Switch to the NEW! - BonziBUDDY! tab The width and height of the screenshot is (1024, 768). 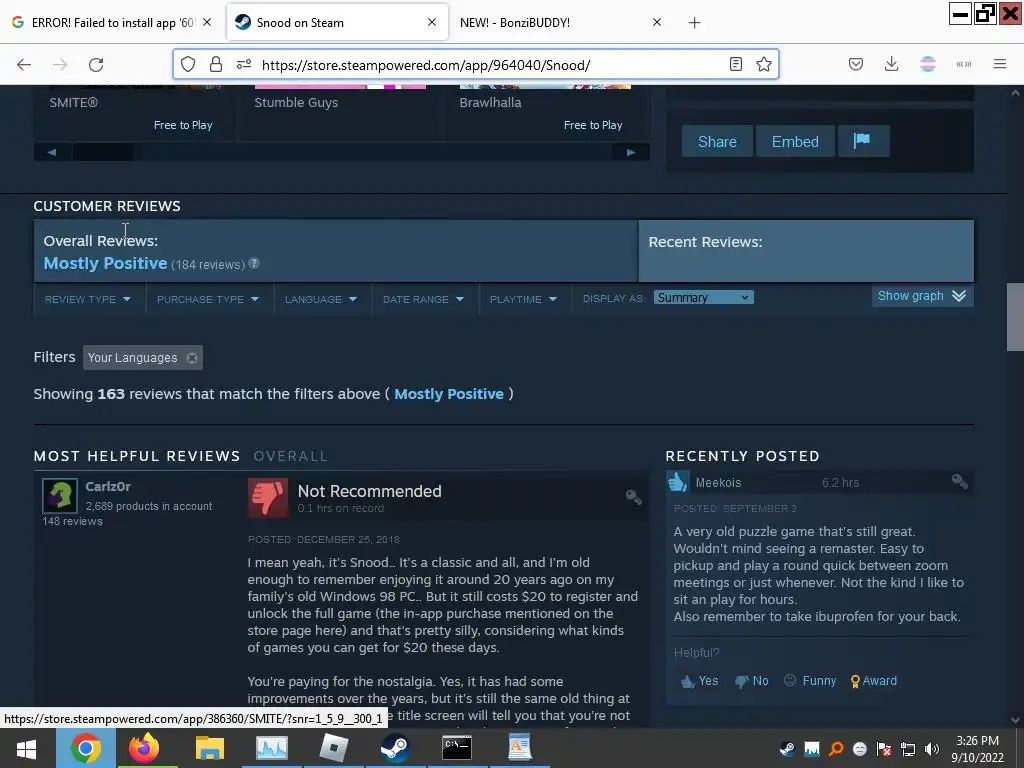[515, 22]
